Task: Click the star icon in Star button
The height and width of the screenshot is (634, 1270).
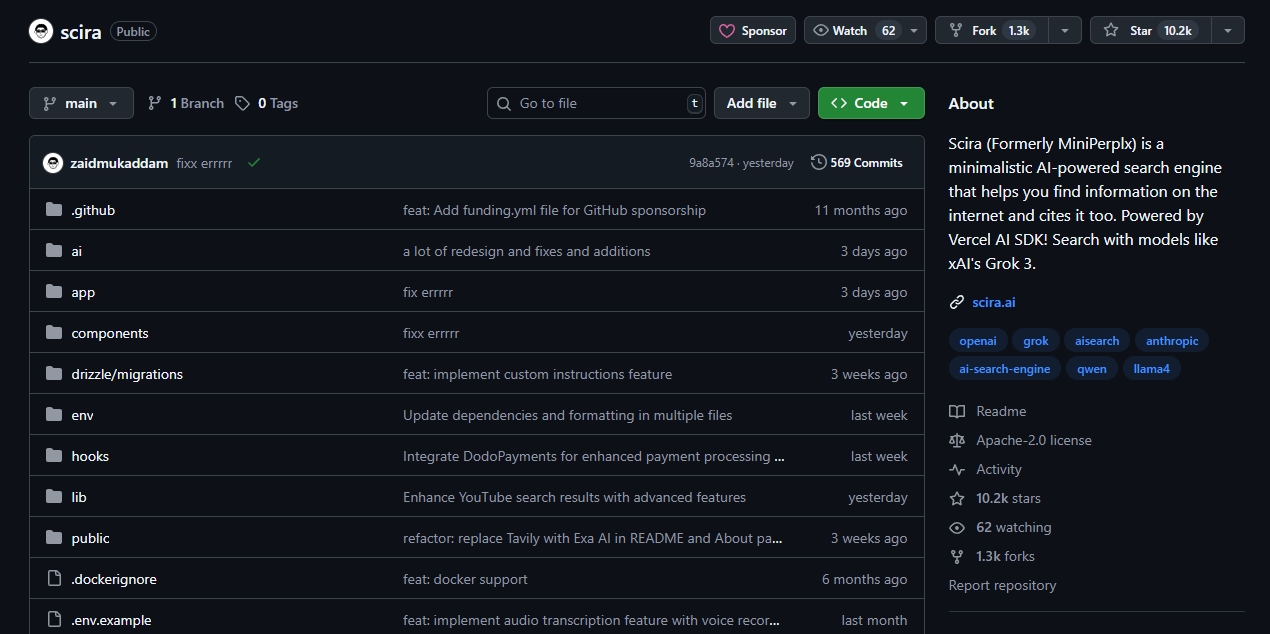Action: [1111, 31]
